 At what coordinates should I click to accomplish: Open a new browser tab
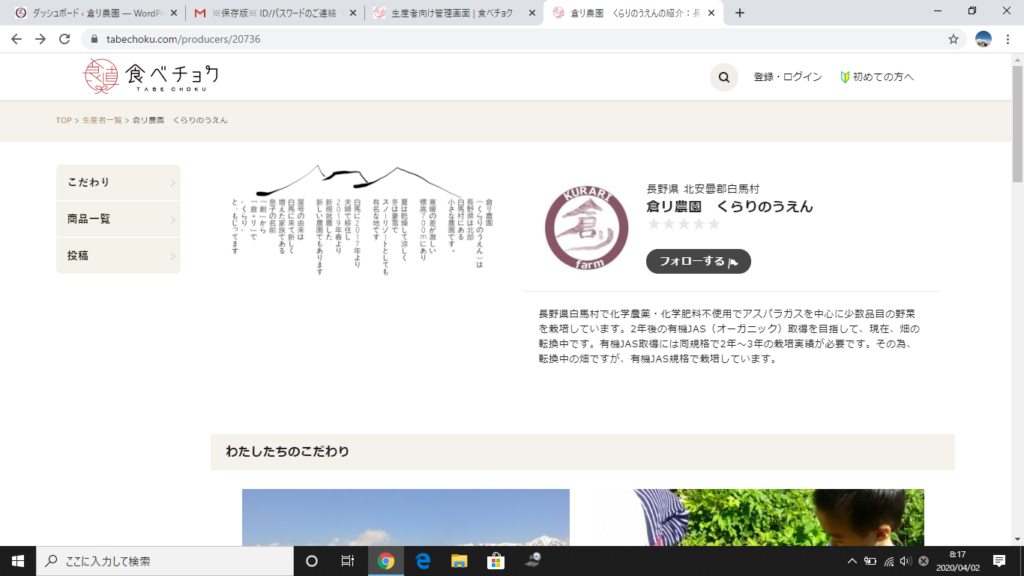pos(739,12)
